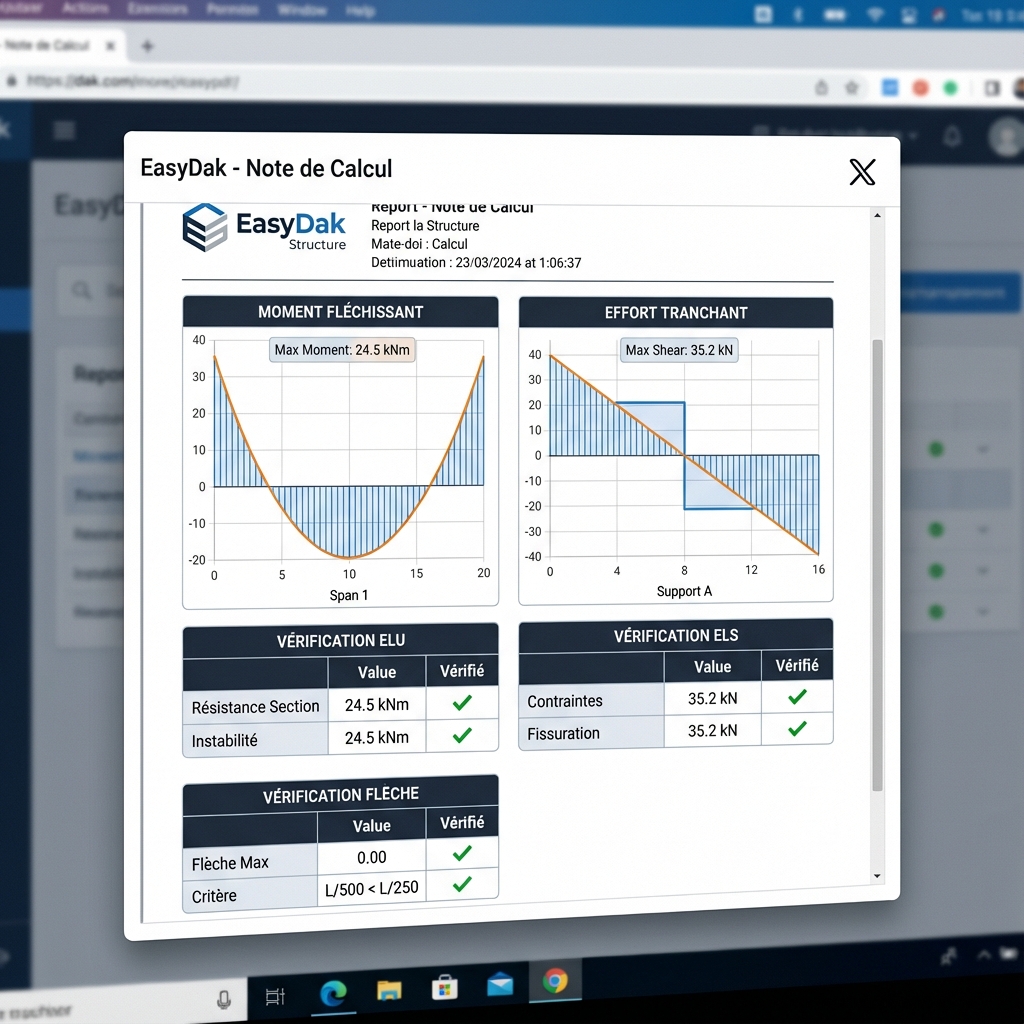
Task: Select the MOMENT FLÉCHISSANT chart header
Action: (x=340, y=312)
